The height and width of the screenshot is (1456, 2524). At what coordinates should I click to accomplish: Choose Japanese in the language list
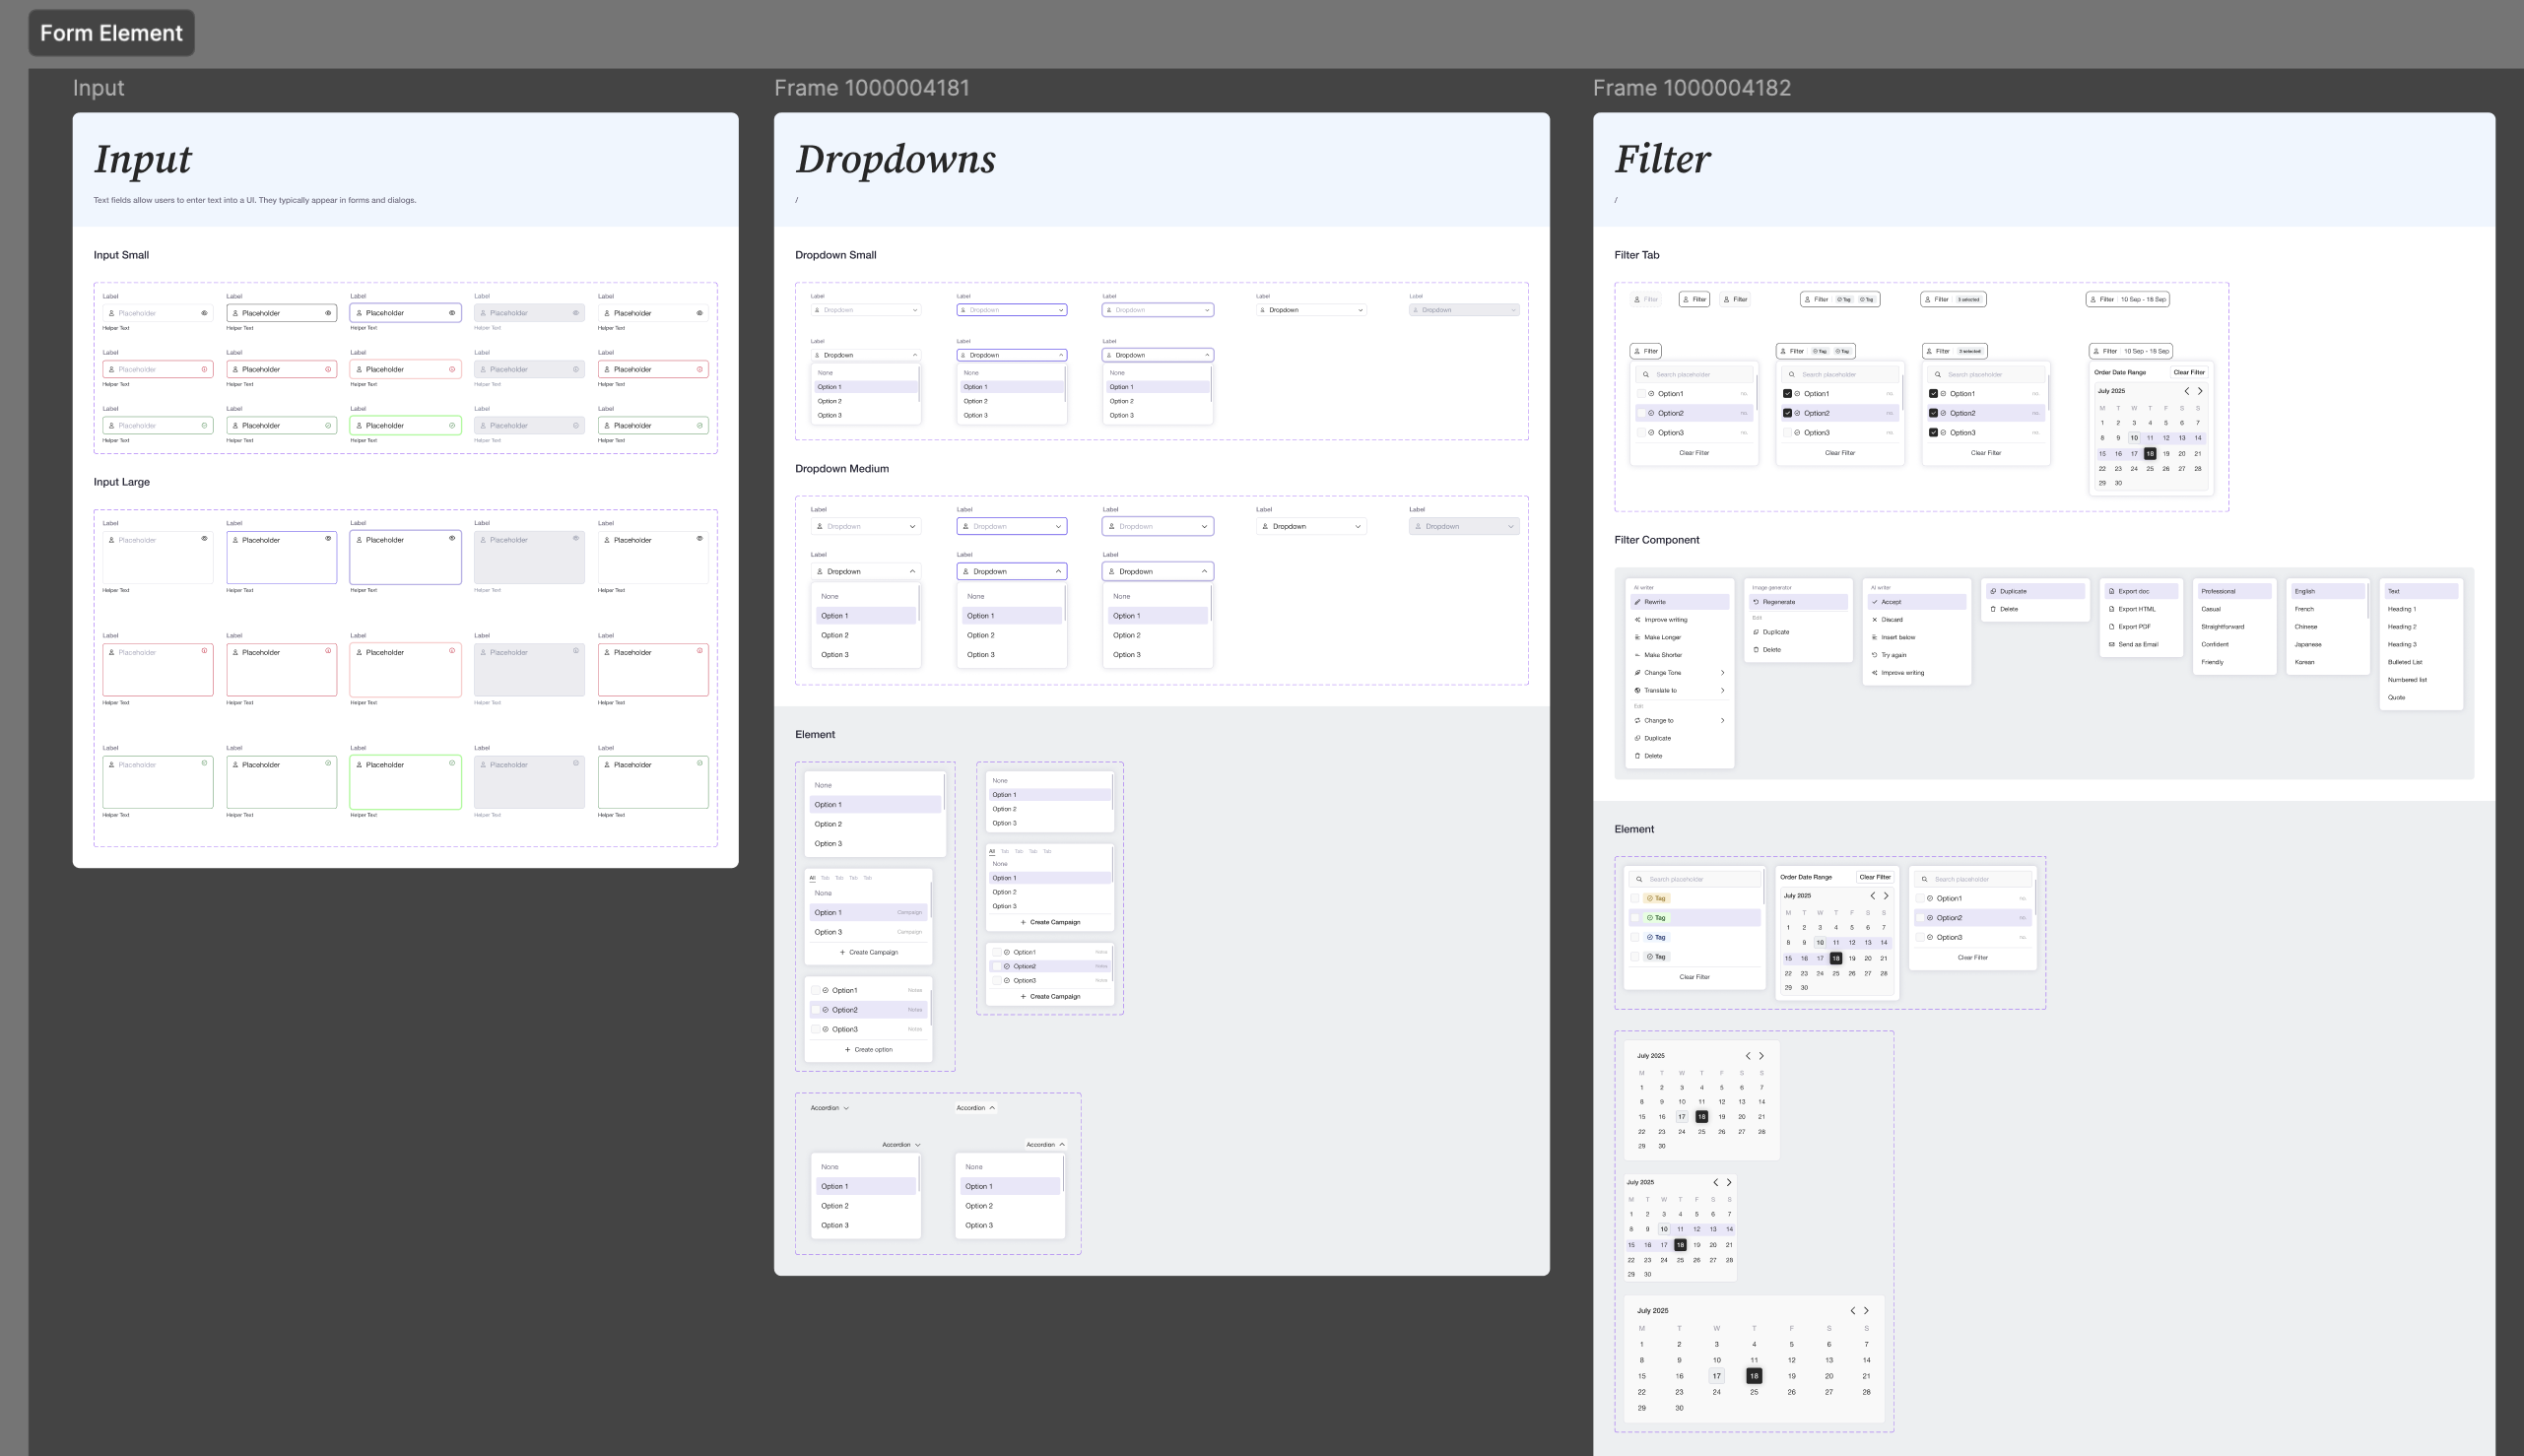pyautogui.click(x=2328, y=644)
